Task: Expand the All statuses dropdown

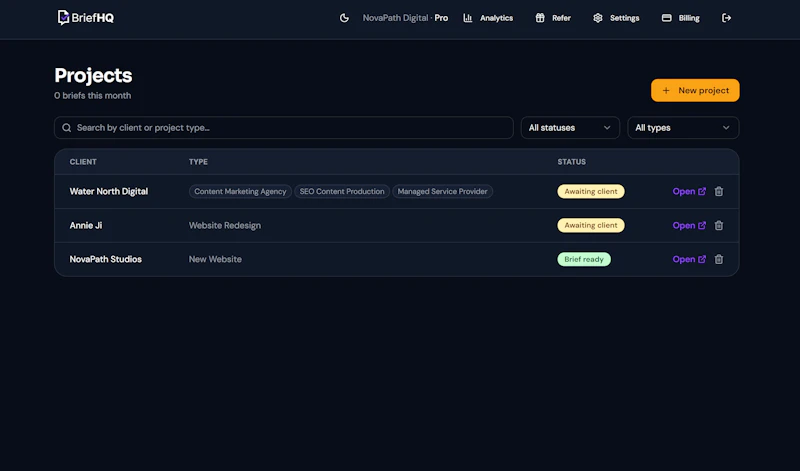Action: [x=570, y=128]
